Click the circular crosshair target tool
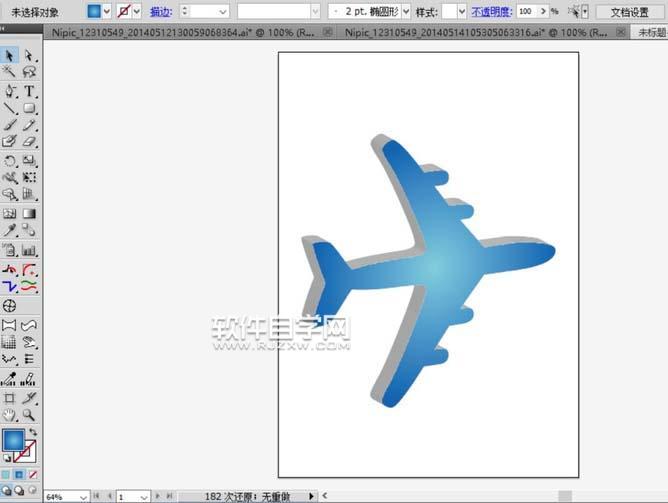The image size is (668, 503). pos(9,306)
